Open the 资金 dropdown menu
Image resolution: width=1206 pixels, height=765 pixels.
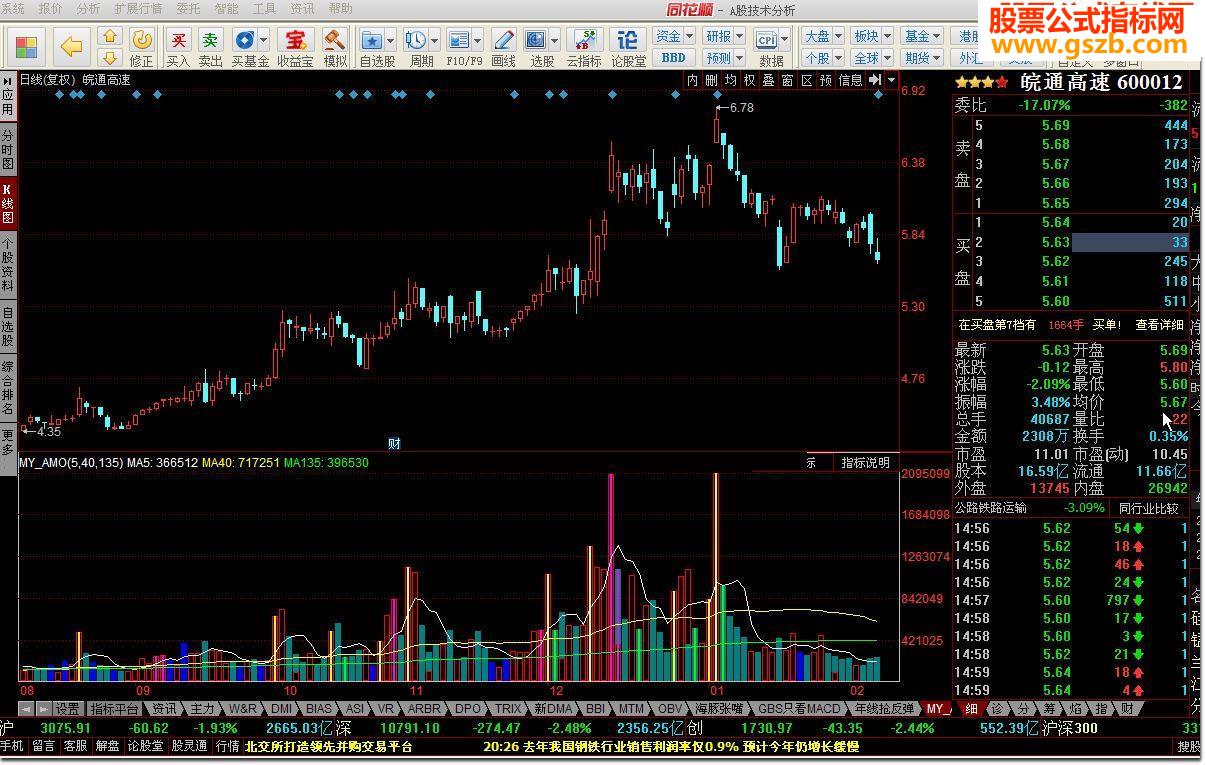[674, 36]
